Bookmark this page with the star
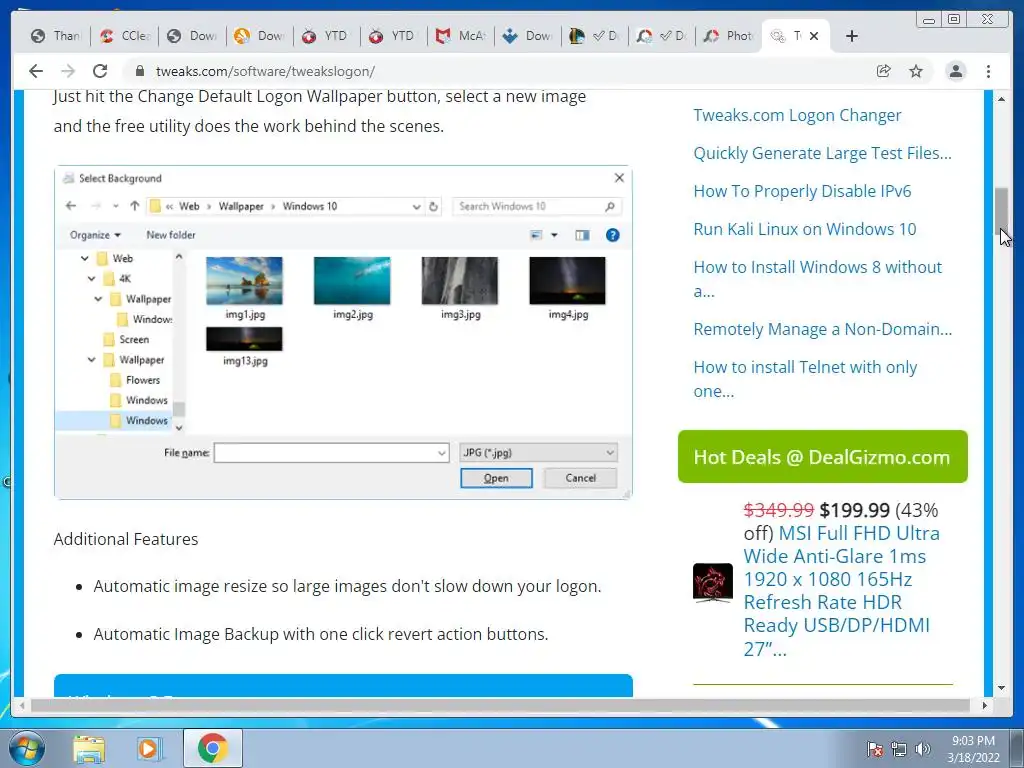 click(x=916, y=71)
